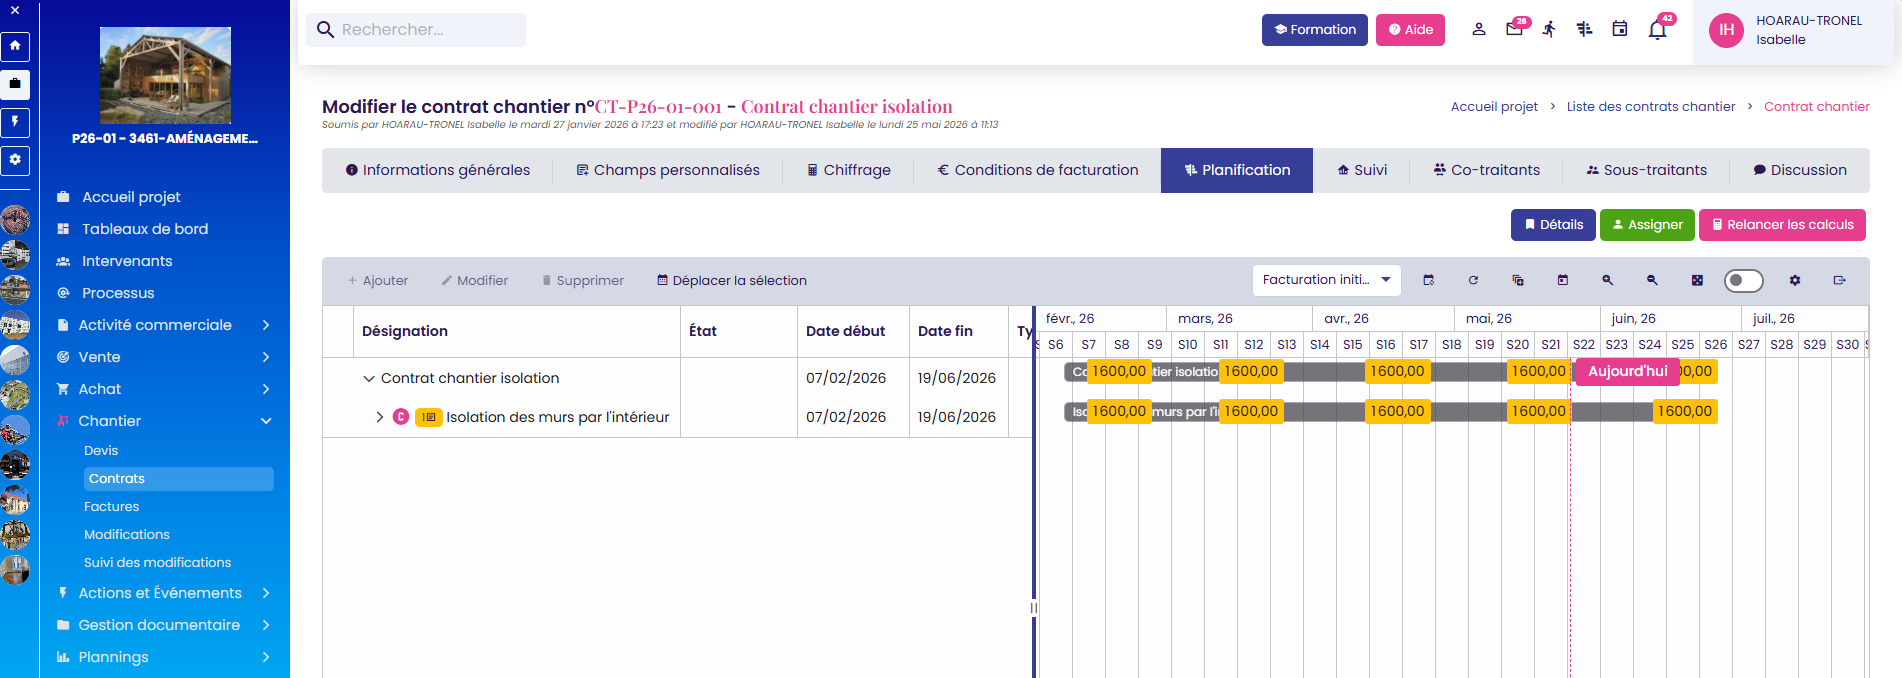Viewport: 1902px width, 678px height.
Task: Open the Sous-traitants tab
Action: point(1646,170)
